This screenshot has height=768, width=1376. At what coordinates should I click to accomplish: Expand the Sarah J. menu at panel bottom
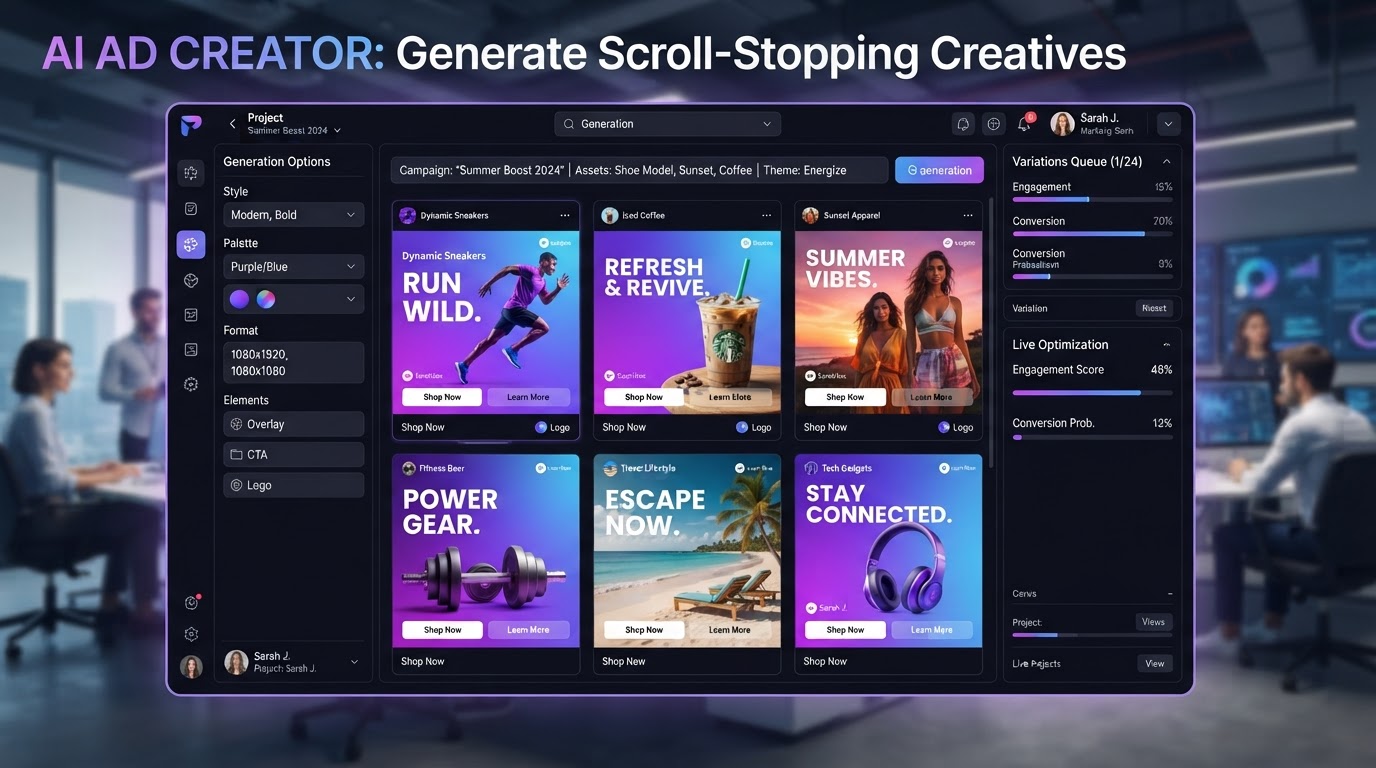tap(353, 662)
